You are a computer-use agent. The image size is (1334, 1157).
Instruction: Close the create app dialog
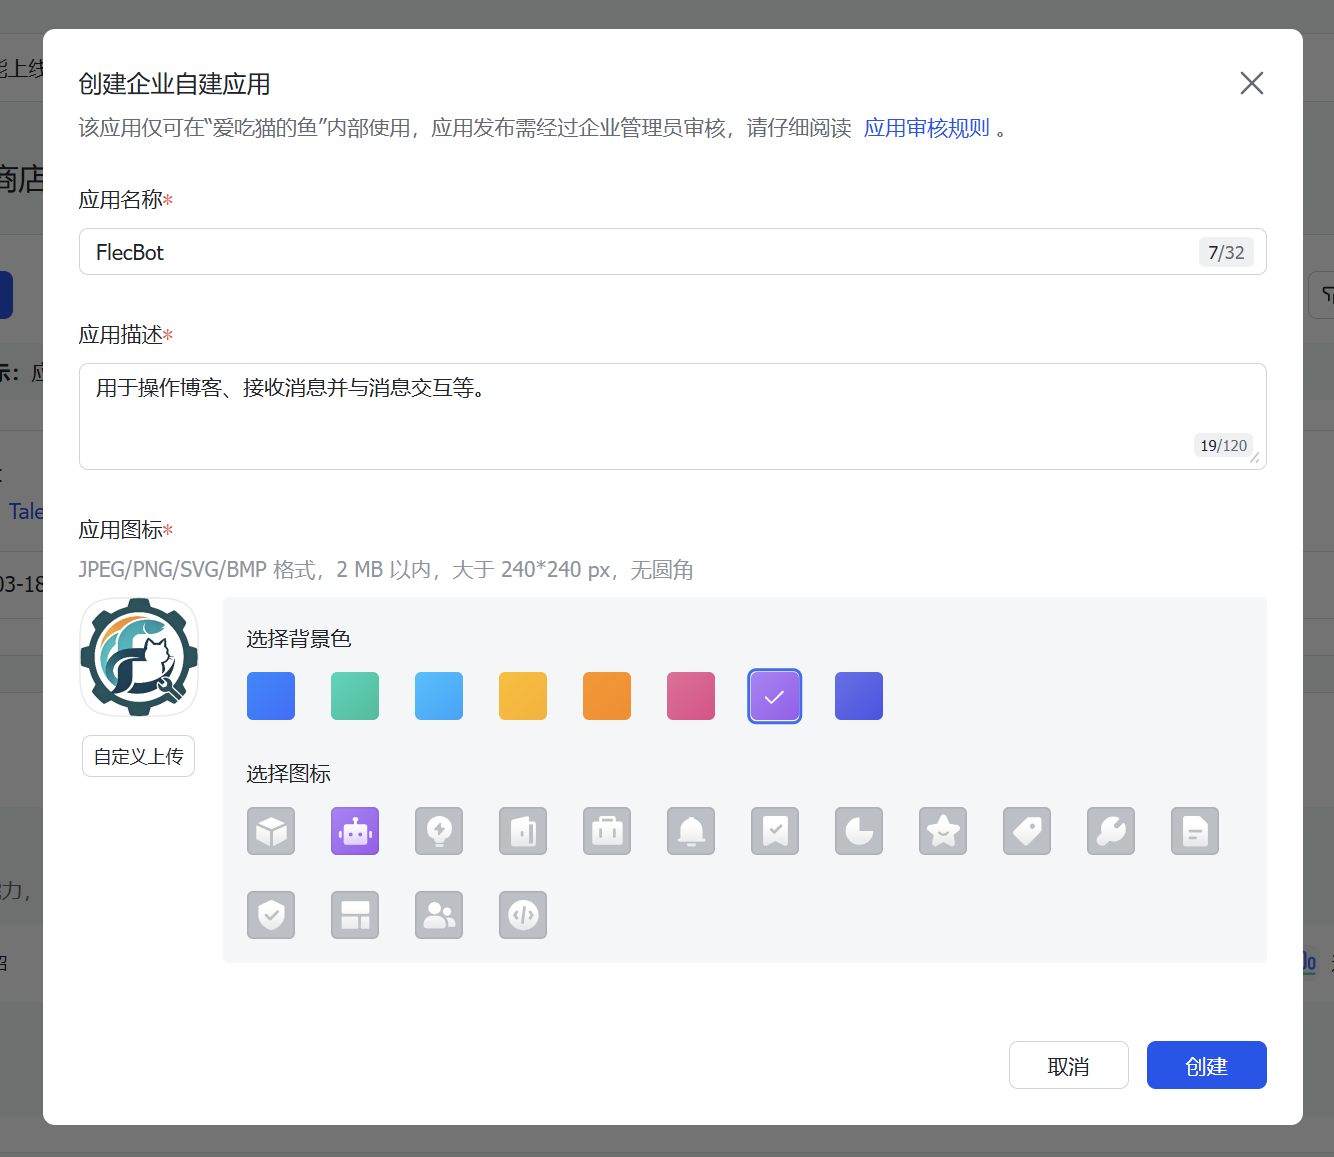1251,83
